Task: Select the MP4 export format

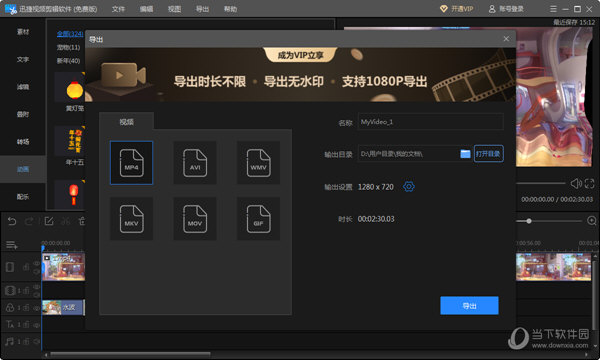Action: pyautogui.click(x=131, y=163)
